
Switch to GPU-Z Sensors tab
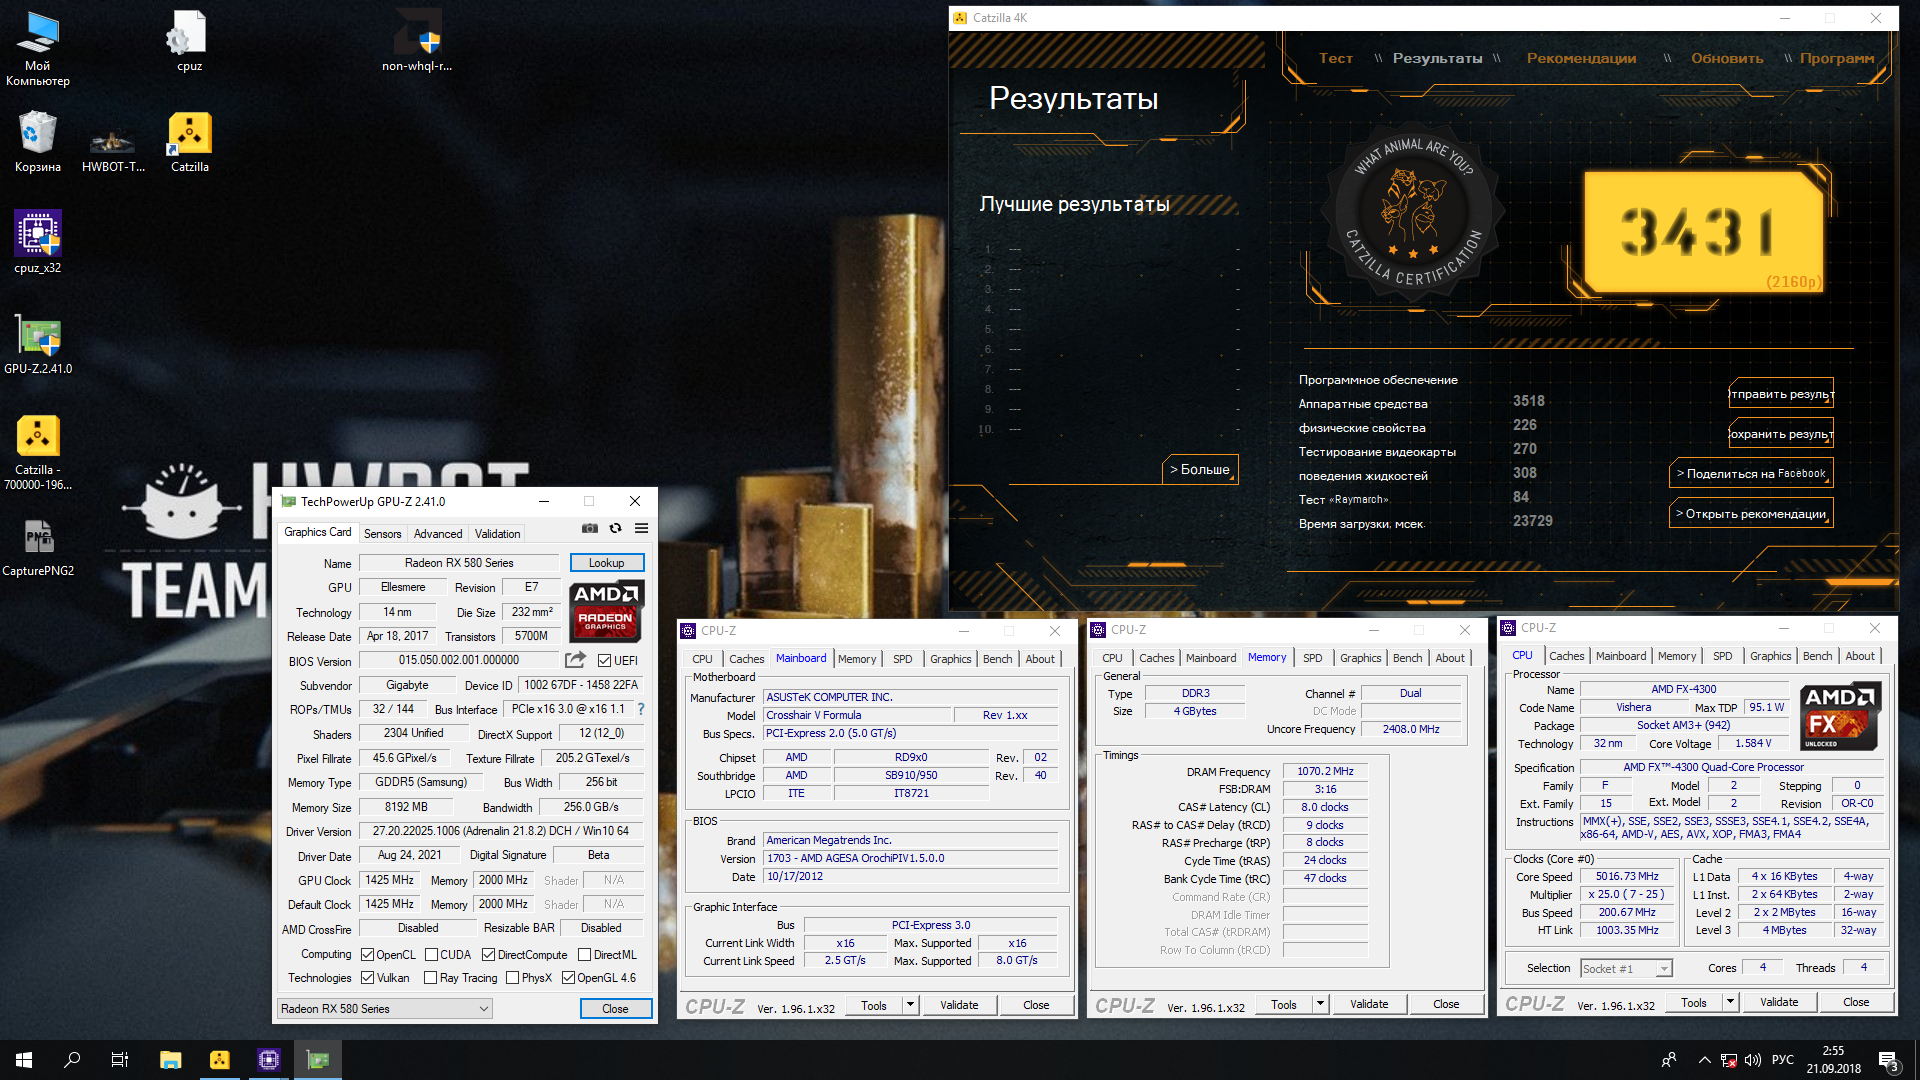pyautogui.click(x=382, y=533)
